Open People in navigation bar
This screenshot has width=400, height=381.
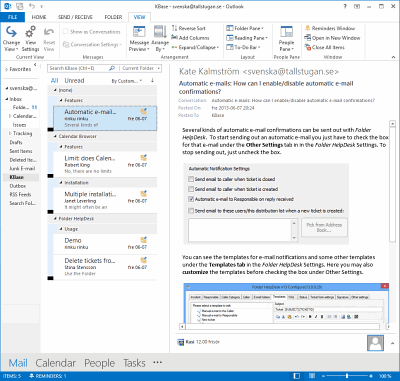[x=99, y=363]
